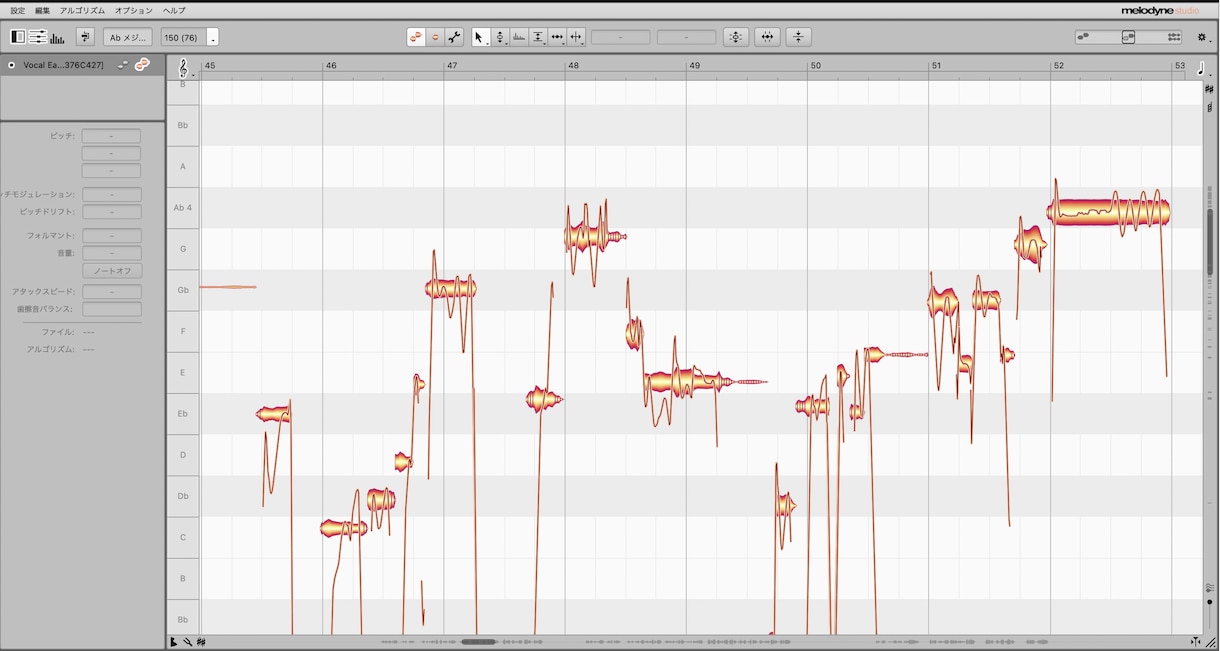Open the ヘルプ menu
This screenshot has height=651, width=1220.
click(174, 10)
